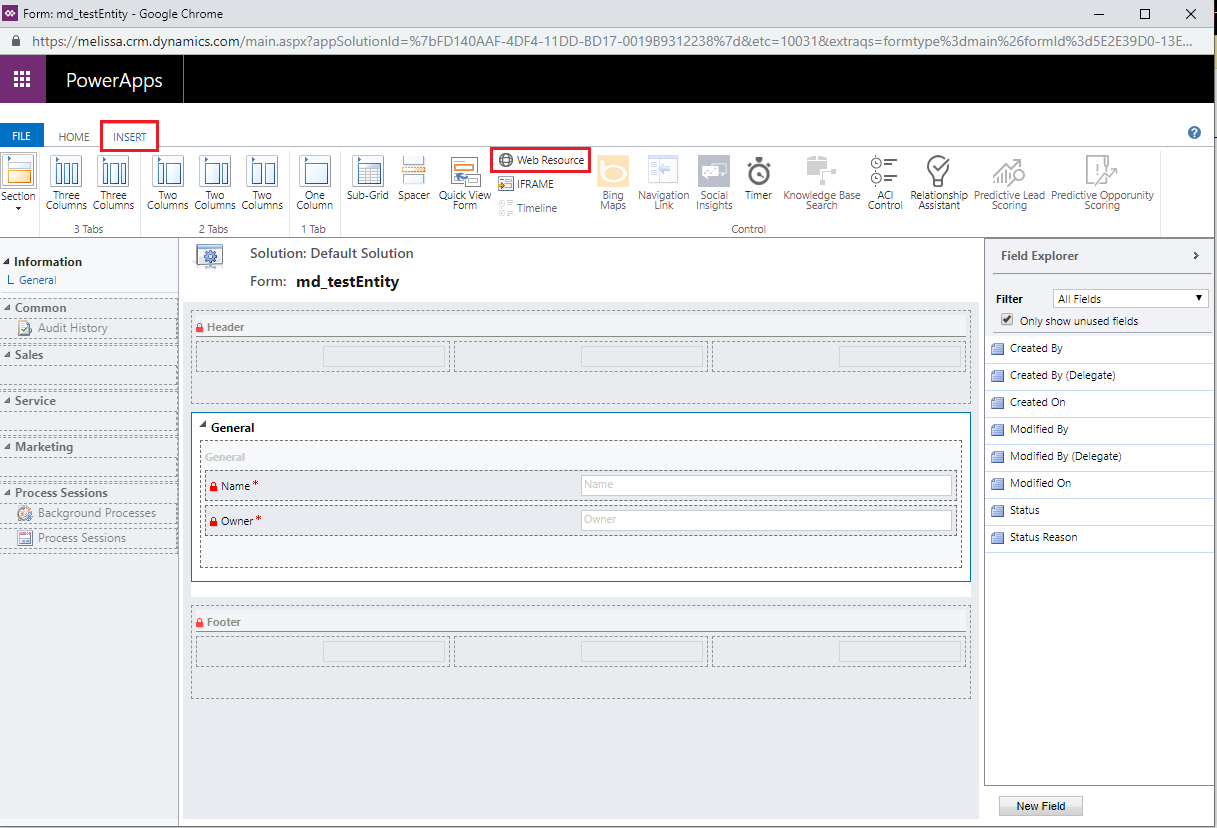Image resolution: width=1217 pixels, height=828 pixels.
Task: Insert a Timer control
Action: 759,179
